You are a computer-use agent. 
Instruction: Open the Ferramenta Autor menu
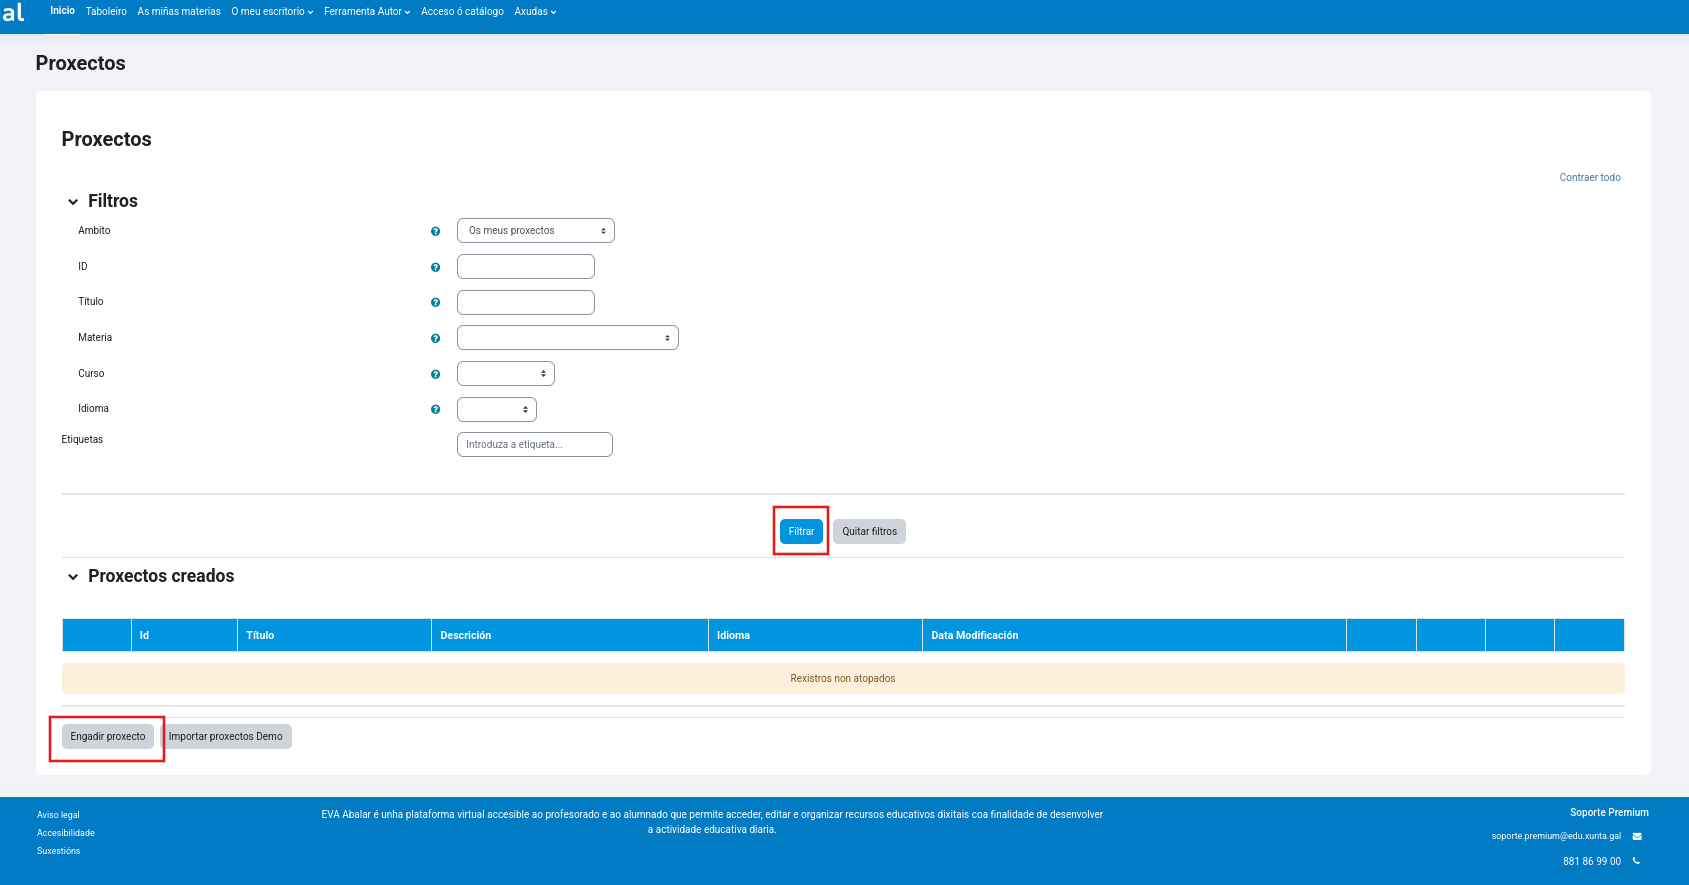click(367, 12)
